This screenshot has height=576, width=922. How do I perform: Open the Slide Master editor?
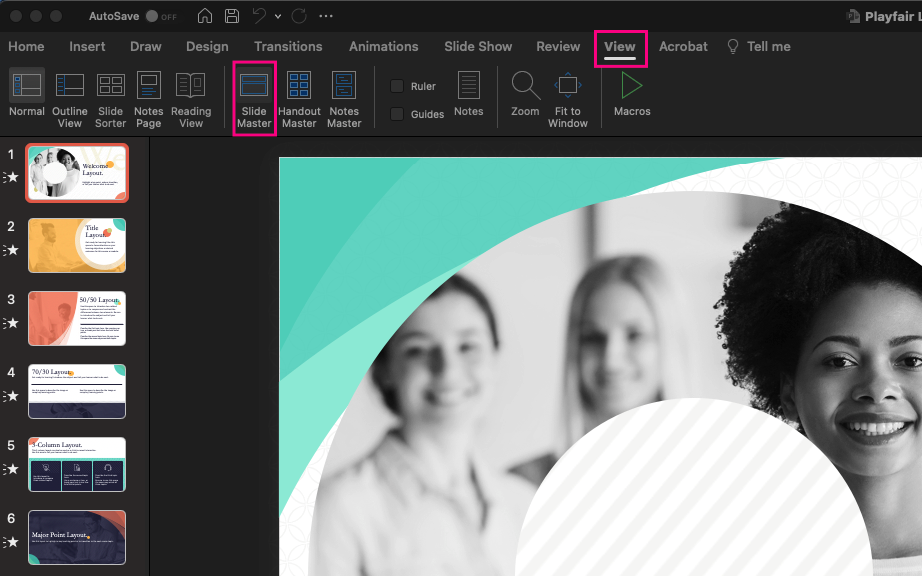click(x=254, y=95)
